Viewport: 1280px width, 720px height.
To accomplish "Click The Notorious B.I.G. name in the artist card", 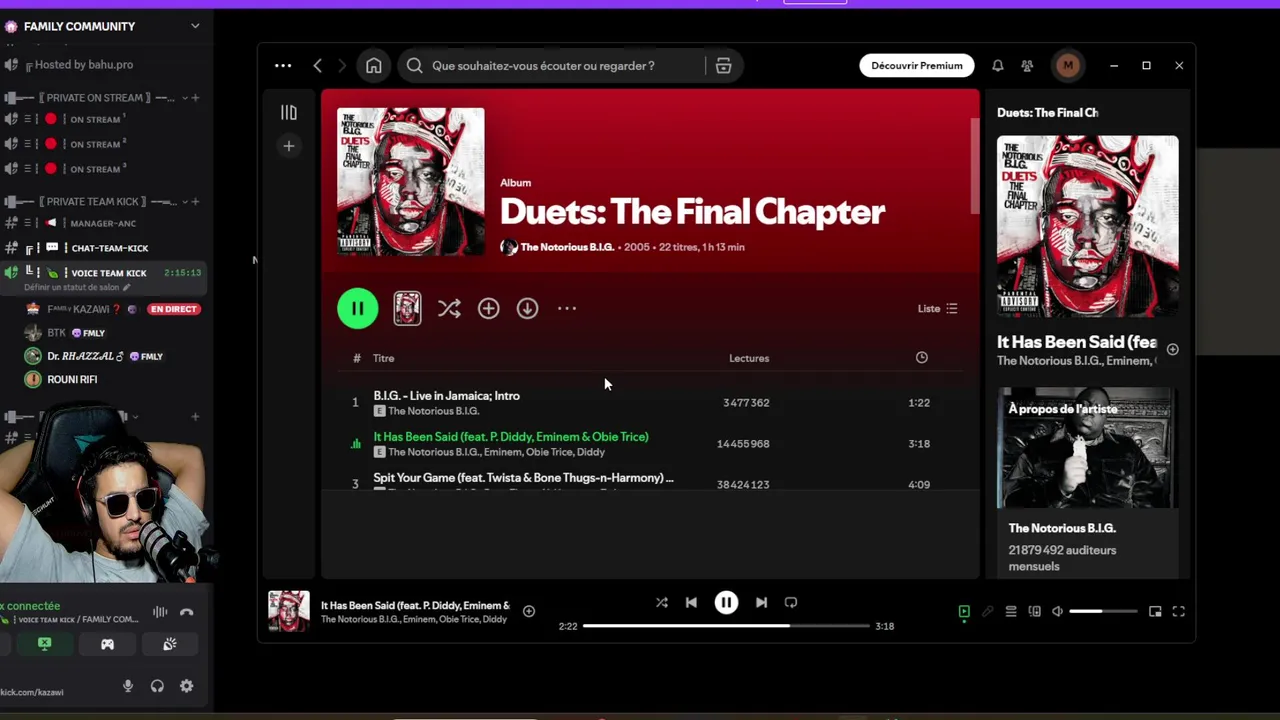I will (x=1062, y=528).
